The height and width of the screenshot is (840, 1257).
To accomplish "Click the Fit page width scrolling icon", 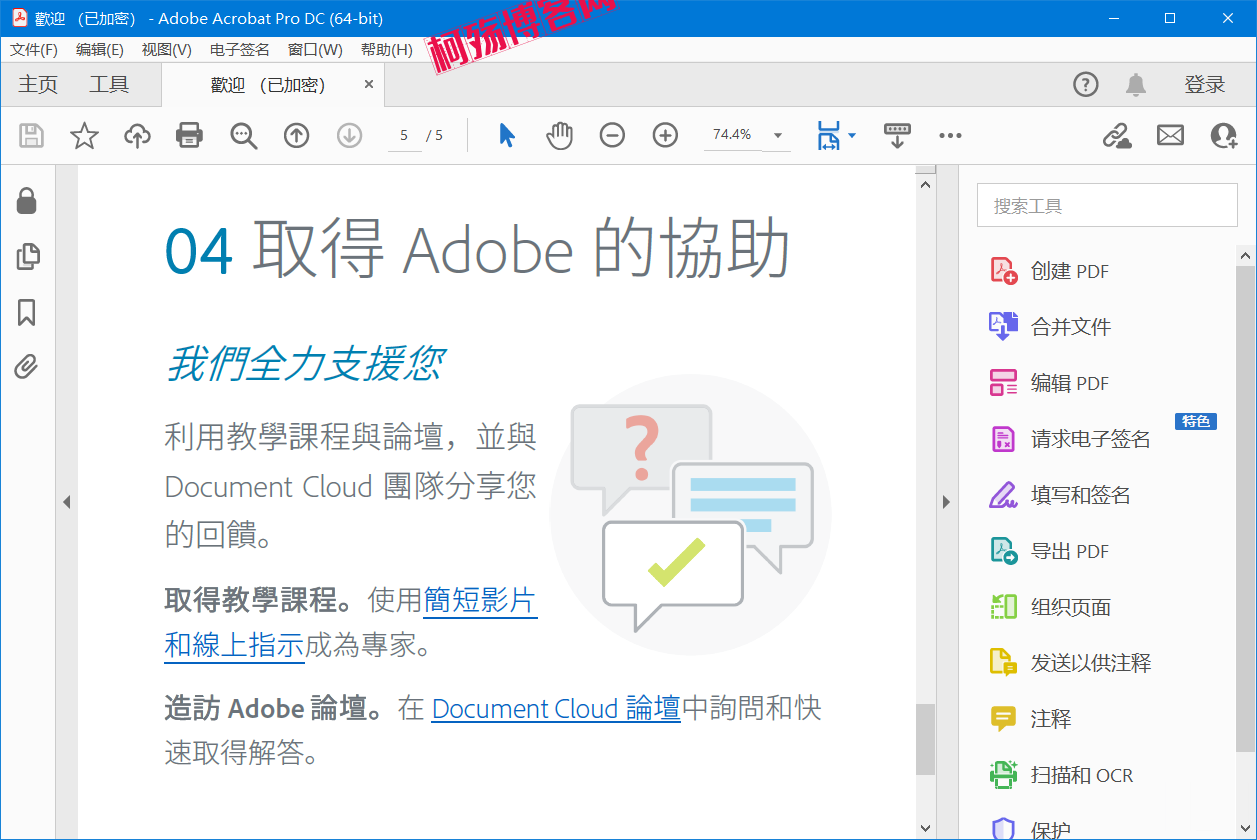I will 828,135.
